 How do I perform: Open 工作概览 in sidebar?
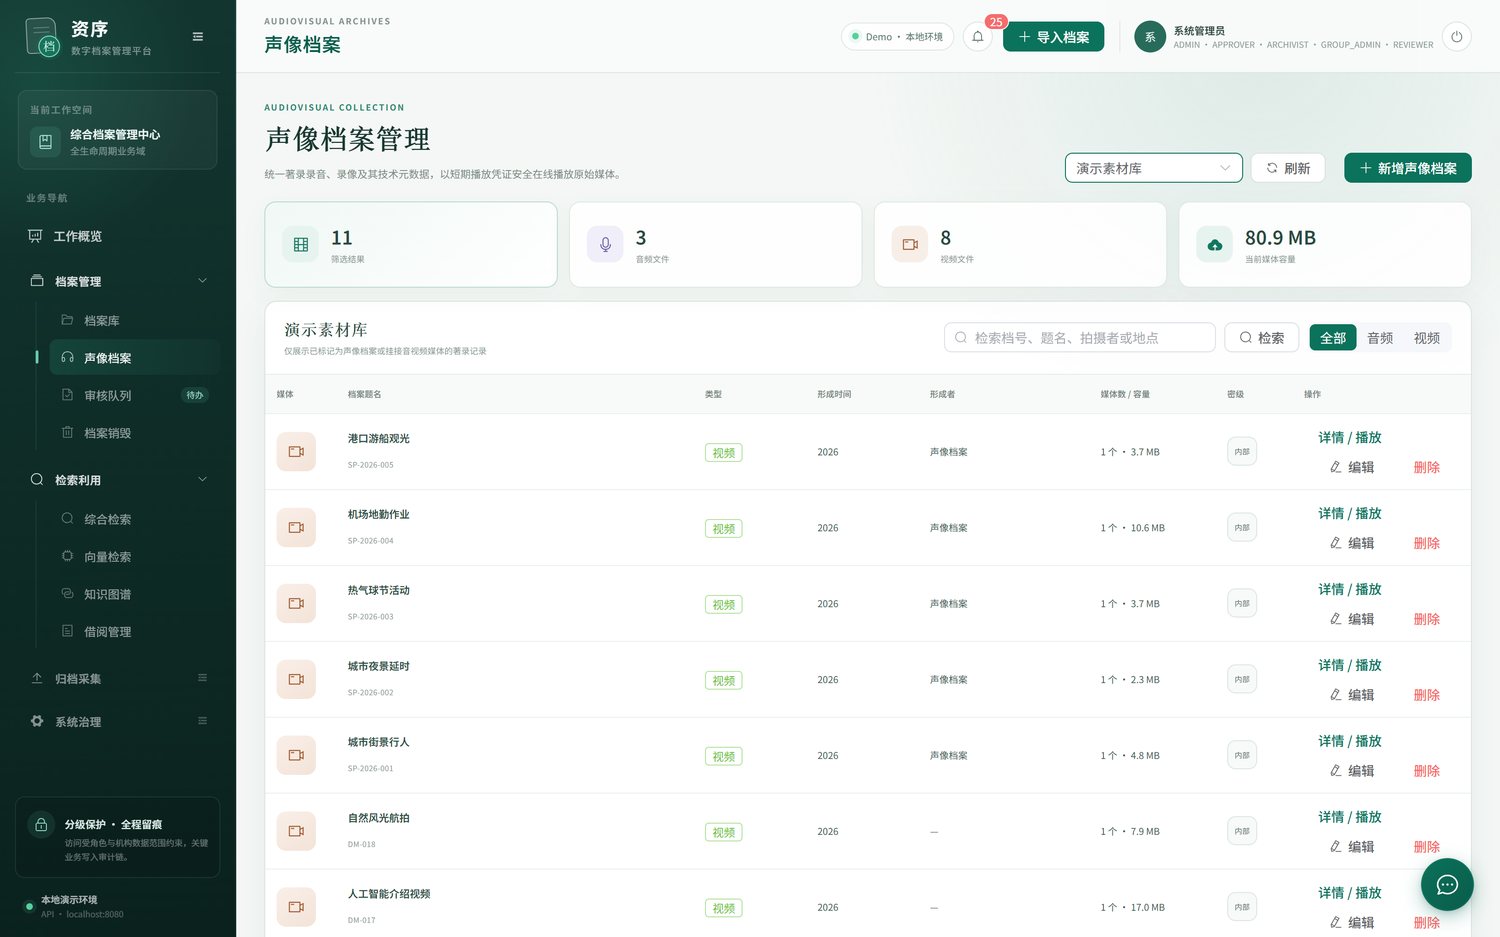click(x=118, y=236)
